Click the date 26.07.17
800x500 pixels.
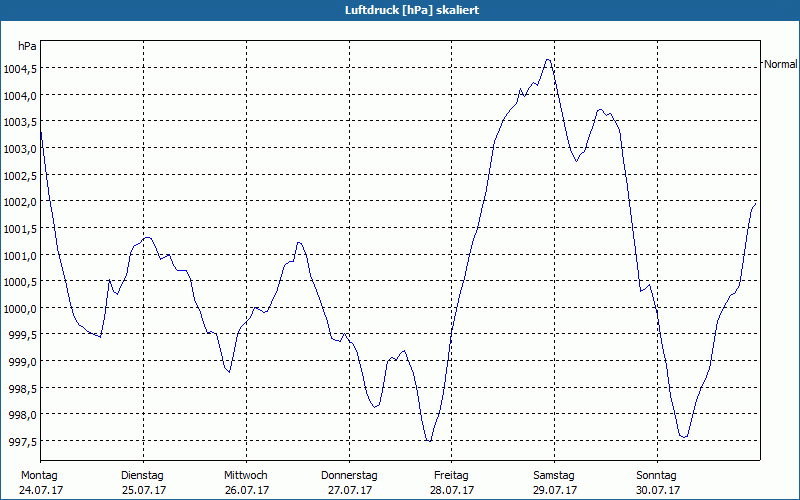pos(247,490)
